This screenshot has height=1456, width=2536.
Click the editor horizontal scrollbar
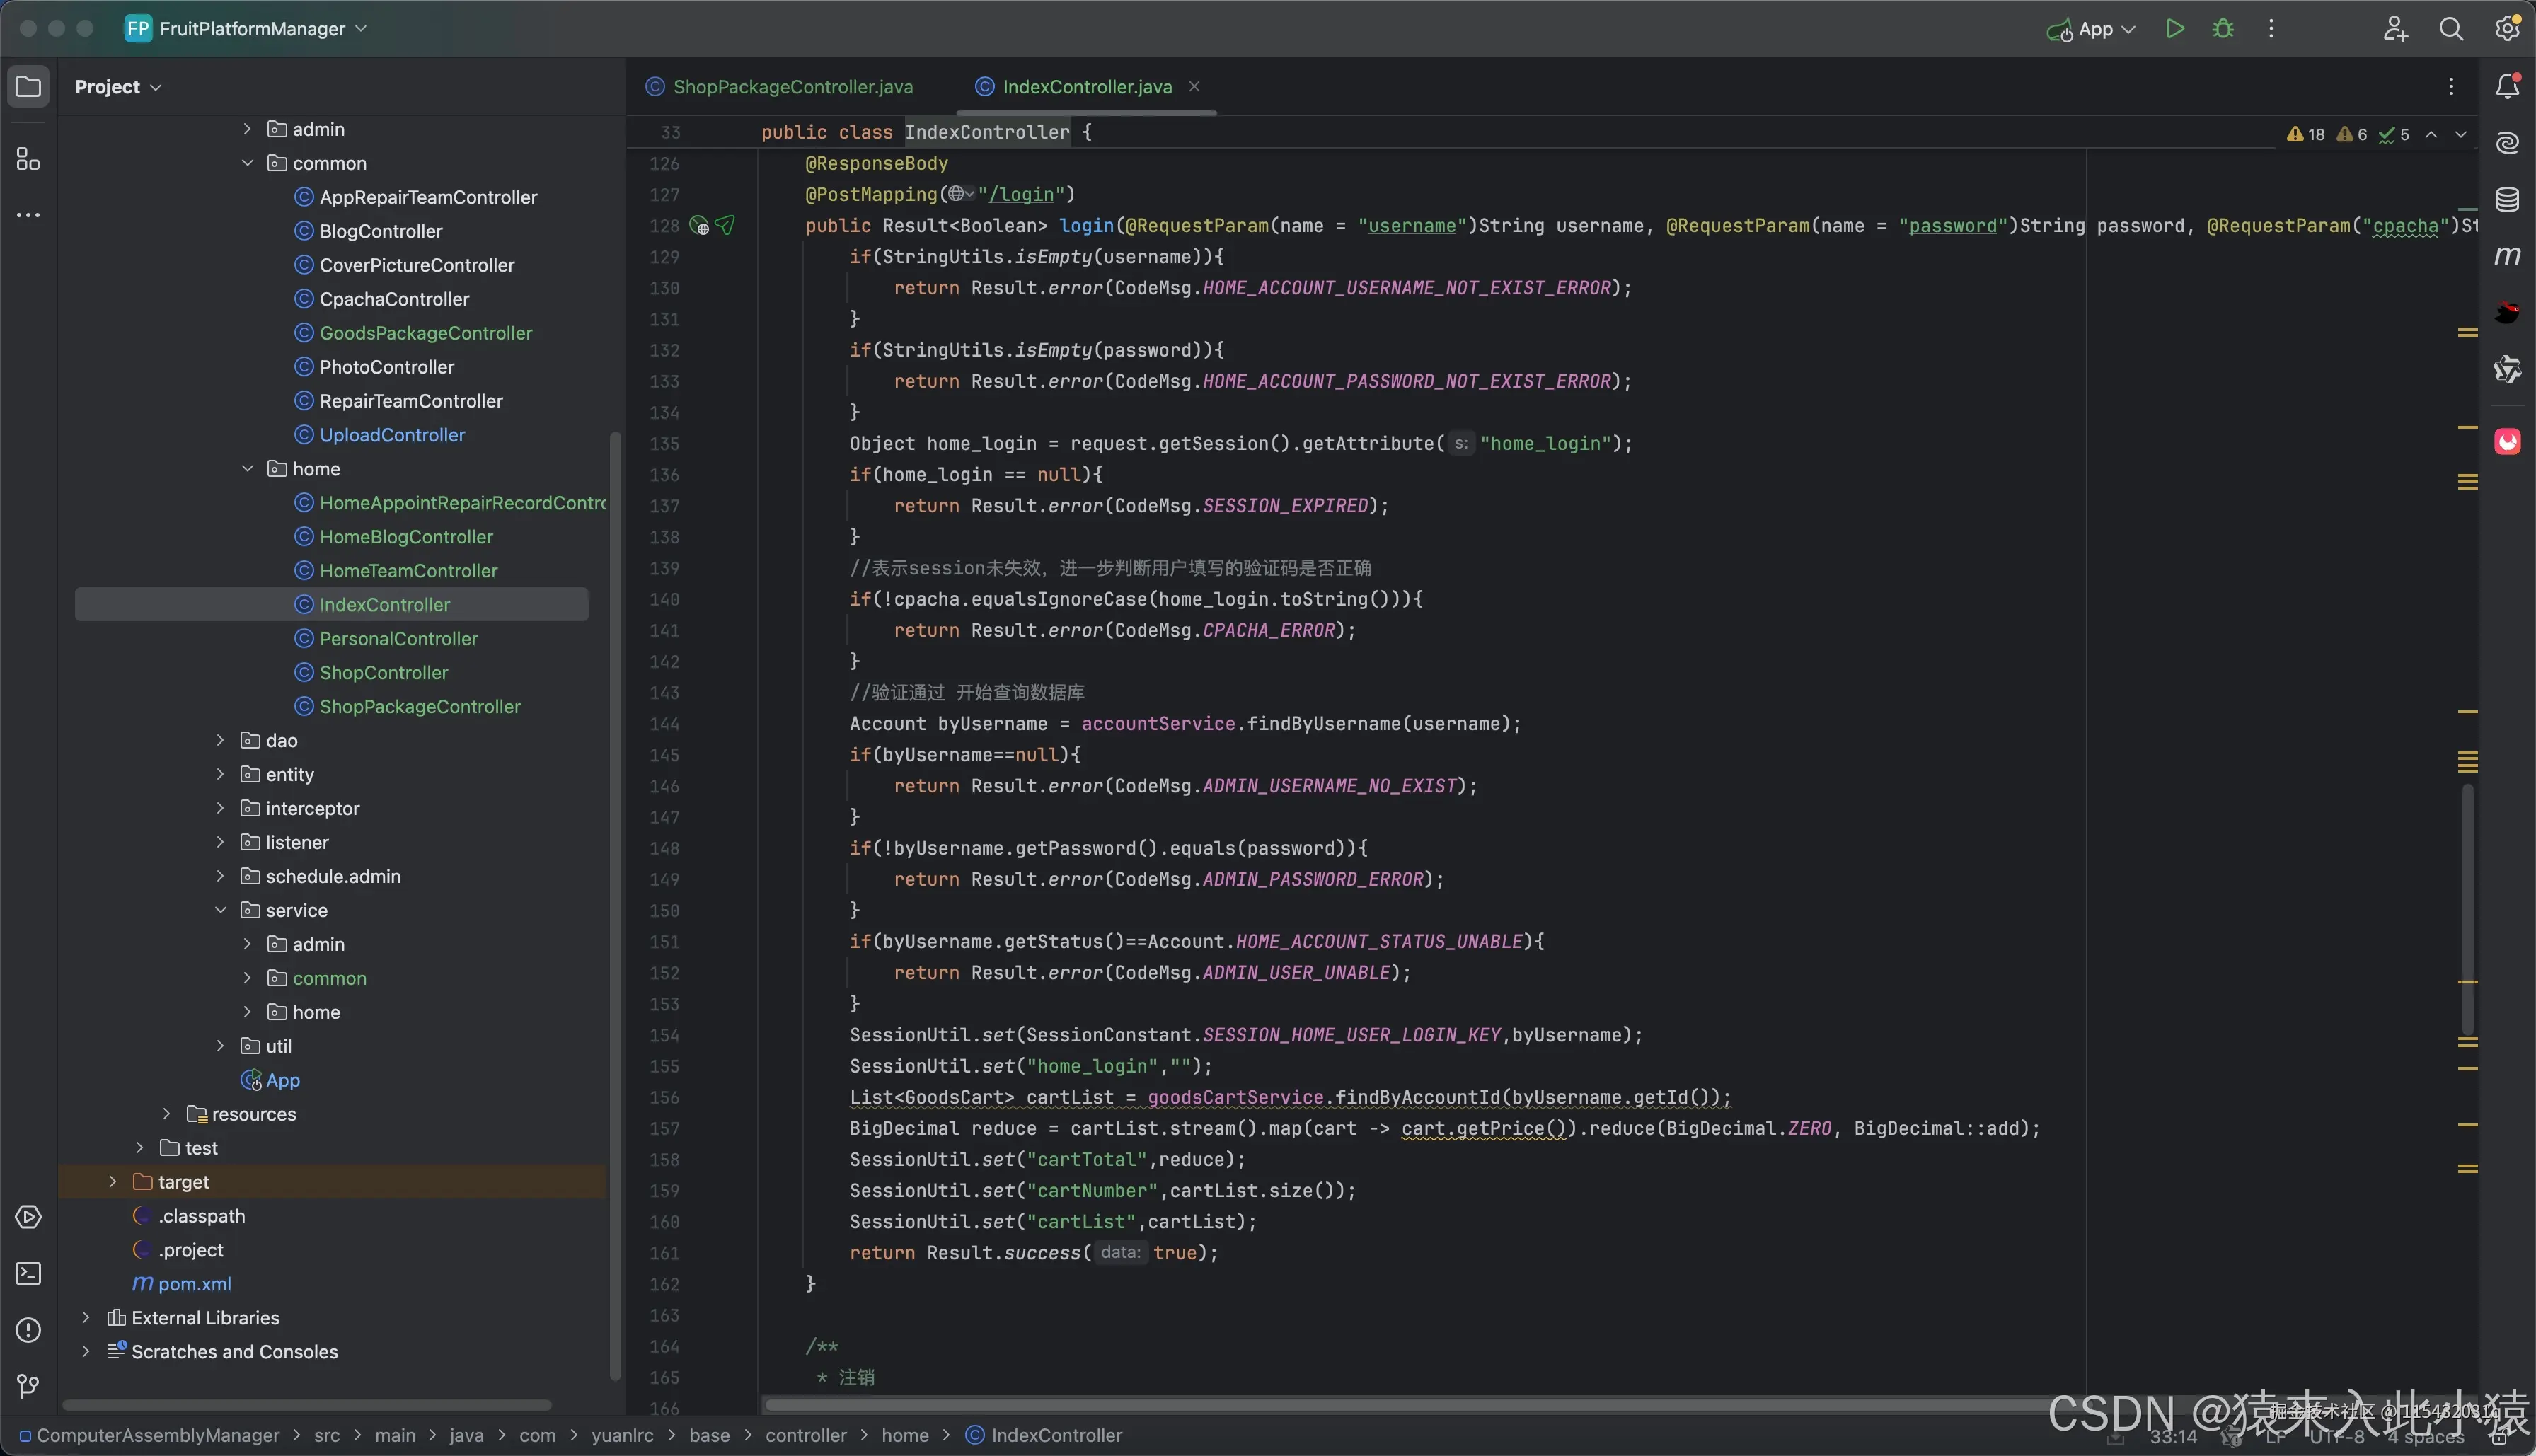pos(1400,1404)
